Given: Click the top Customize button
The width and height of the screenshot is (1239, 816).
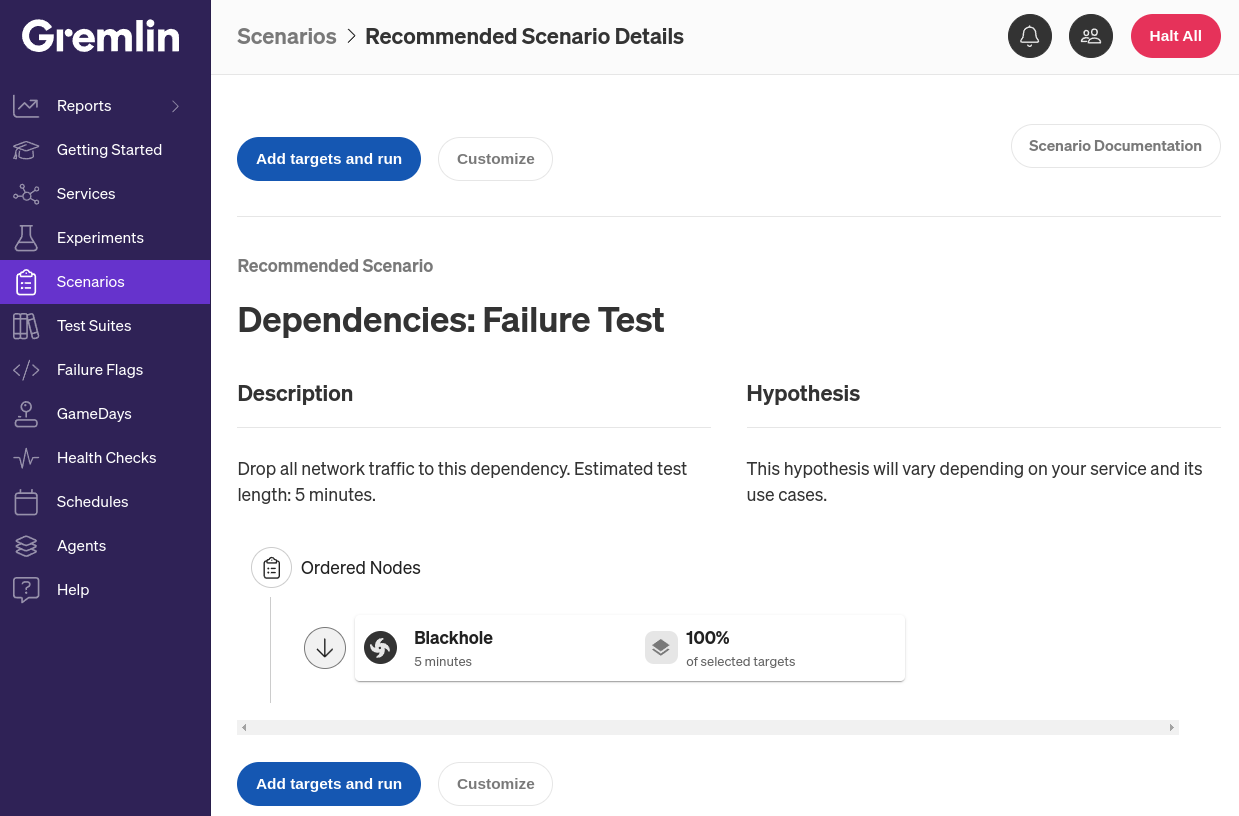Looking at the screenshot, I should pyautogui.click(x=495, y=159).
